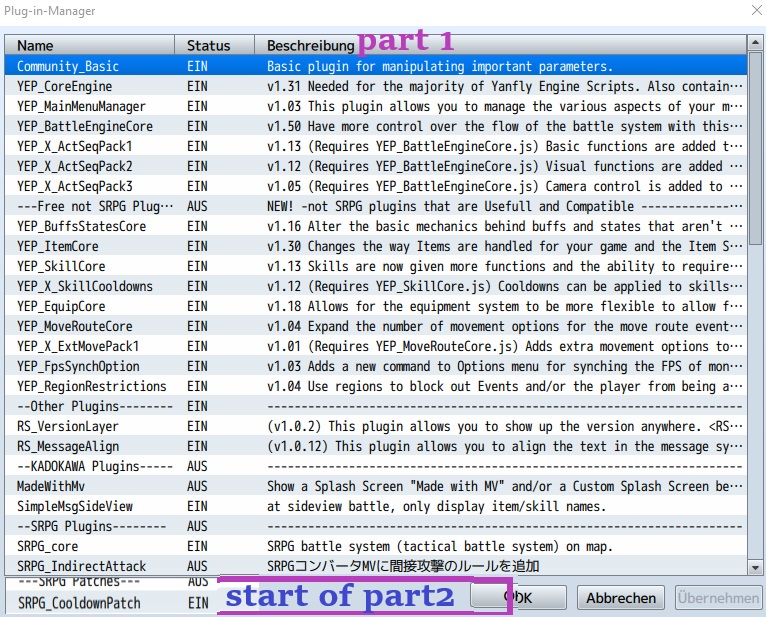Screen dimensions: 766x617
Task: Select the --SRPG Plugins-------- separator row
Action: (x=376, y=527)
